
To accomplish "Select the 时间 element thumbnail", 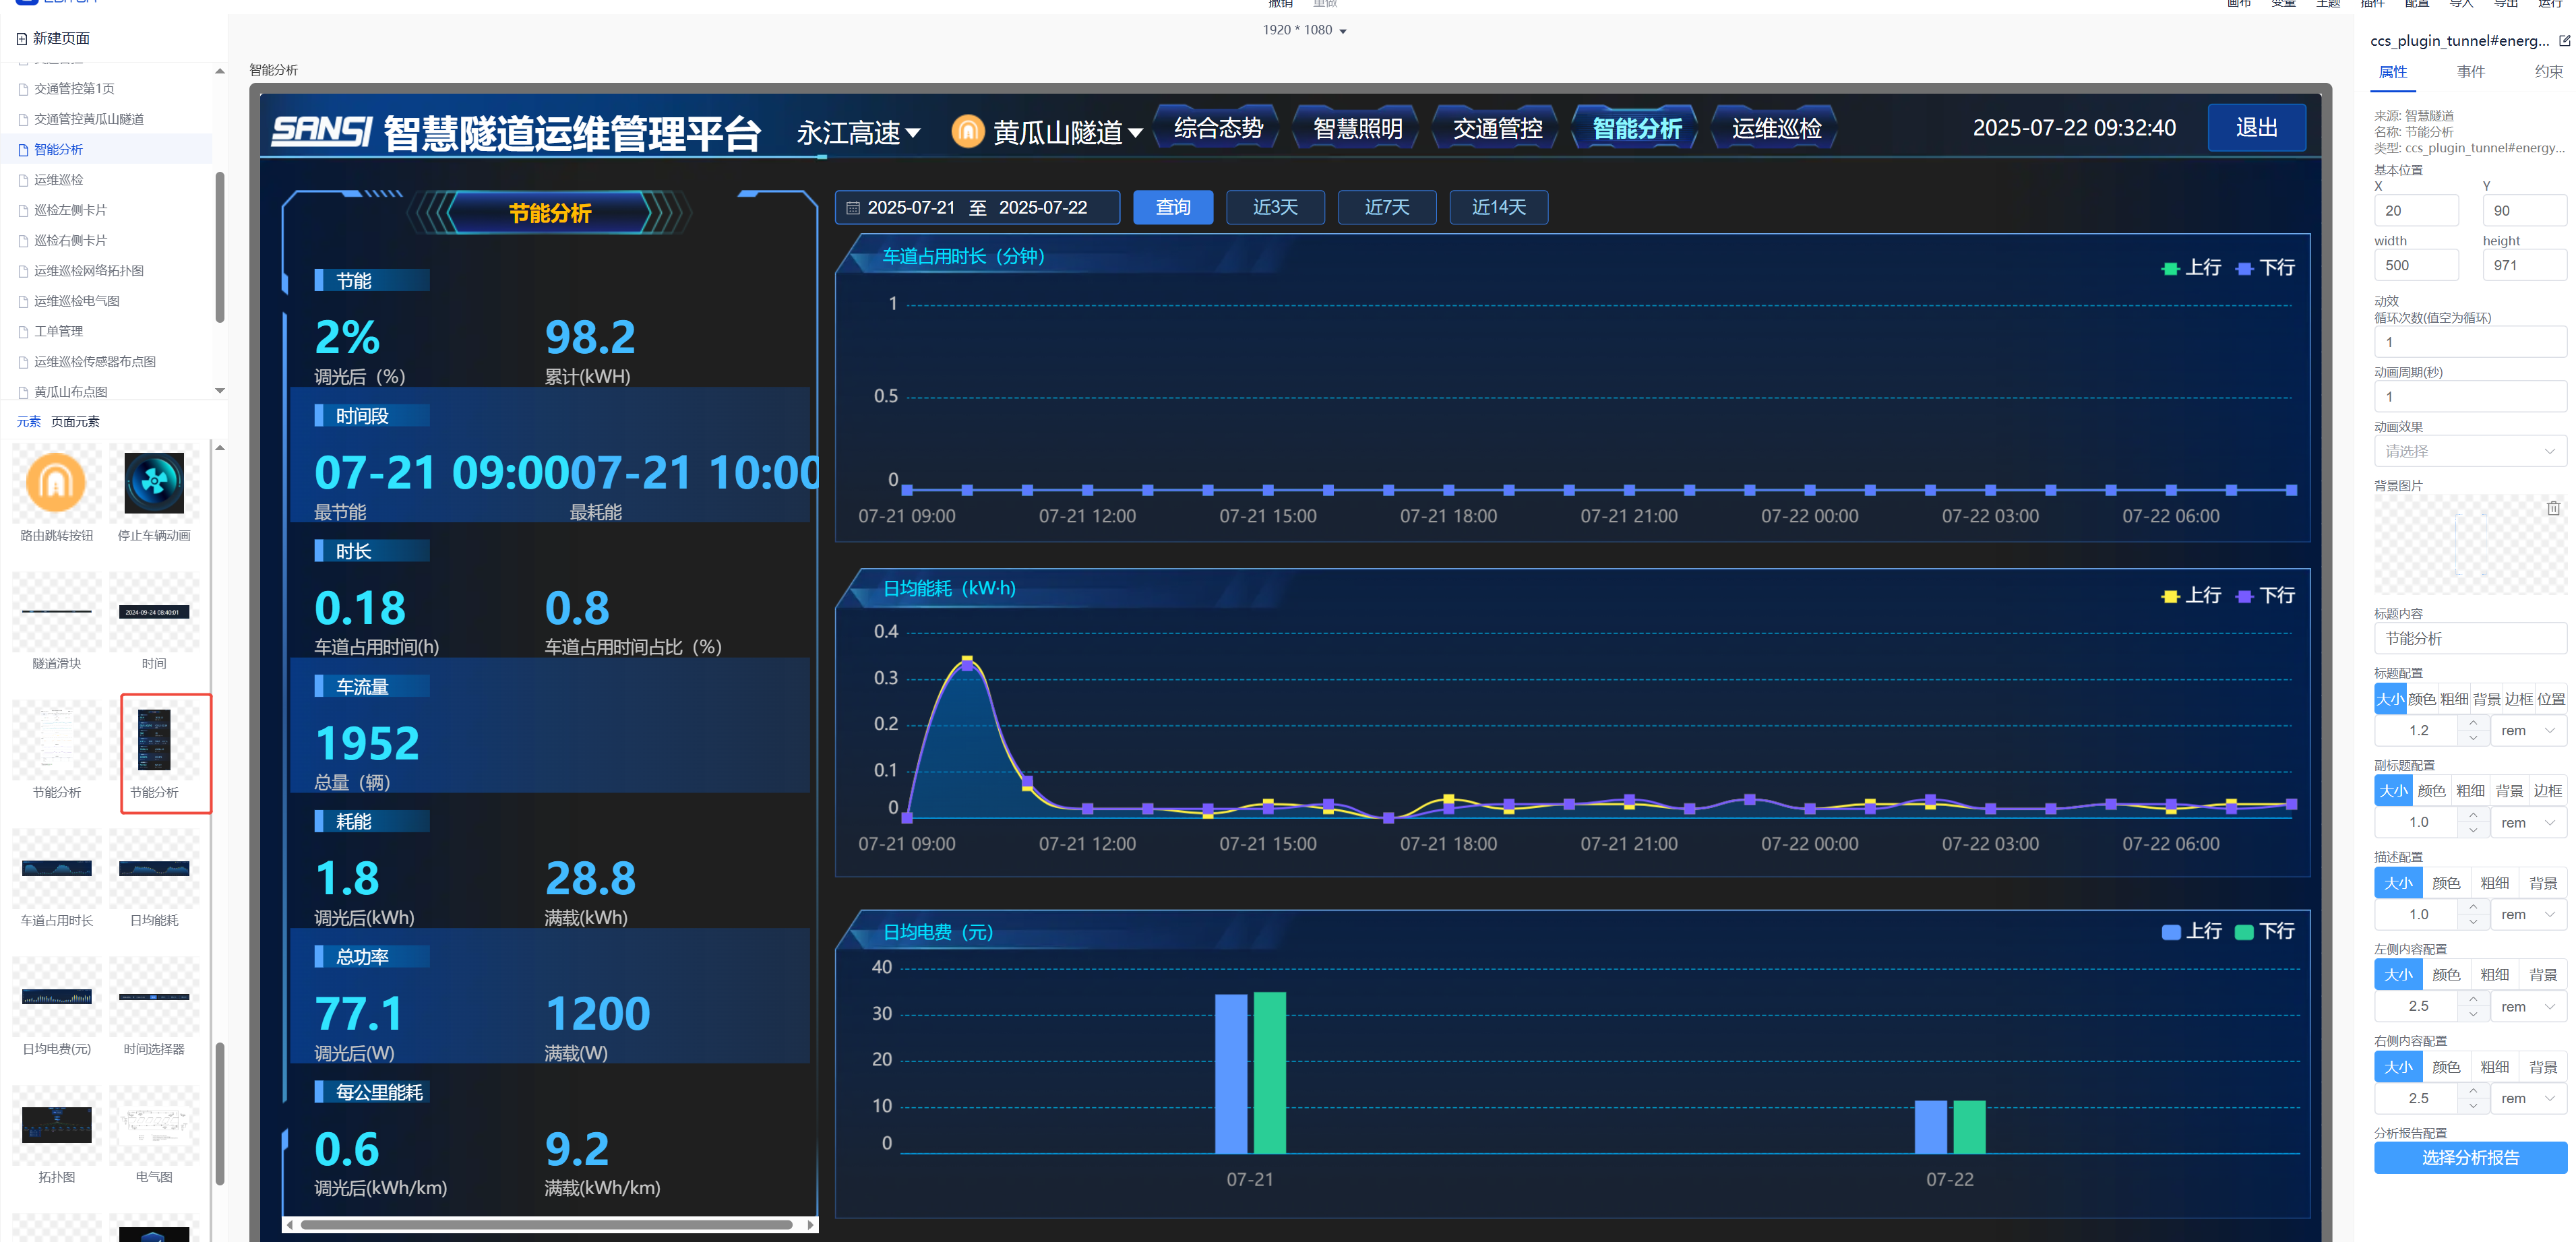I will [154, 612].
